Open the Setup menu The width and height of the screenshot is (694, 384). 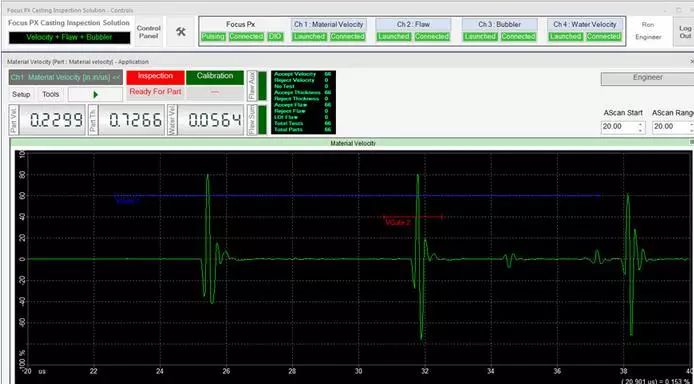[21, 95]
